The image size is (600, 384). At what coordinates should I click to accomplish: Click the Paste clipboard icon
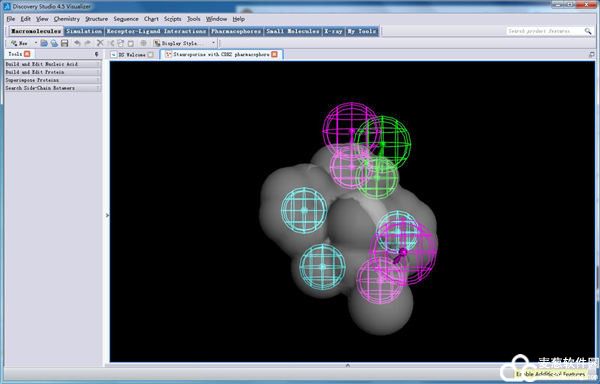(x=131, y=43)
